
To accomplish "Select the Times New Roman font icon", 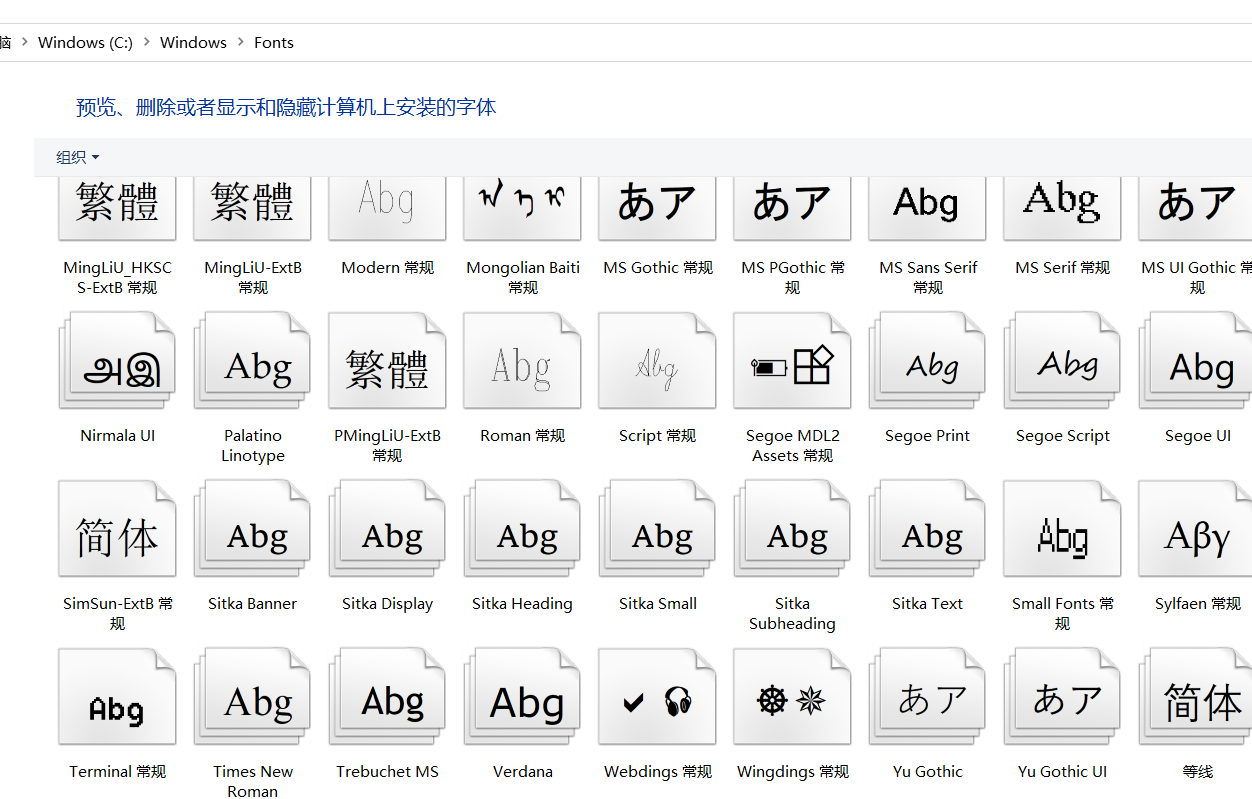I will pos(252,696).
